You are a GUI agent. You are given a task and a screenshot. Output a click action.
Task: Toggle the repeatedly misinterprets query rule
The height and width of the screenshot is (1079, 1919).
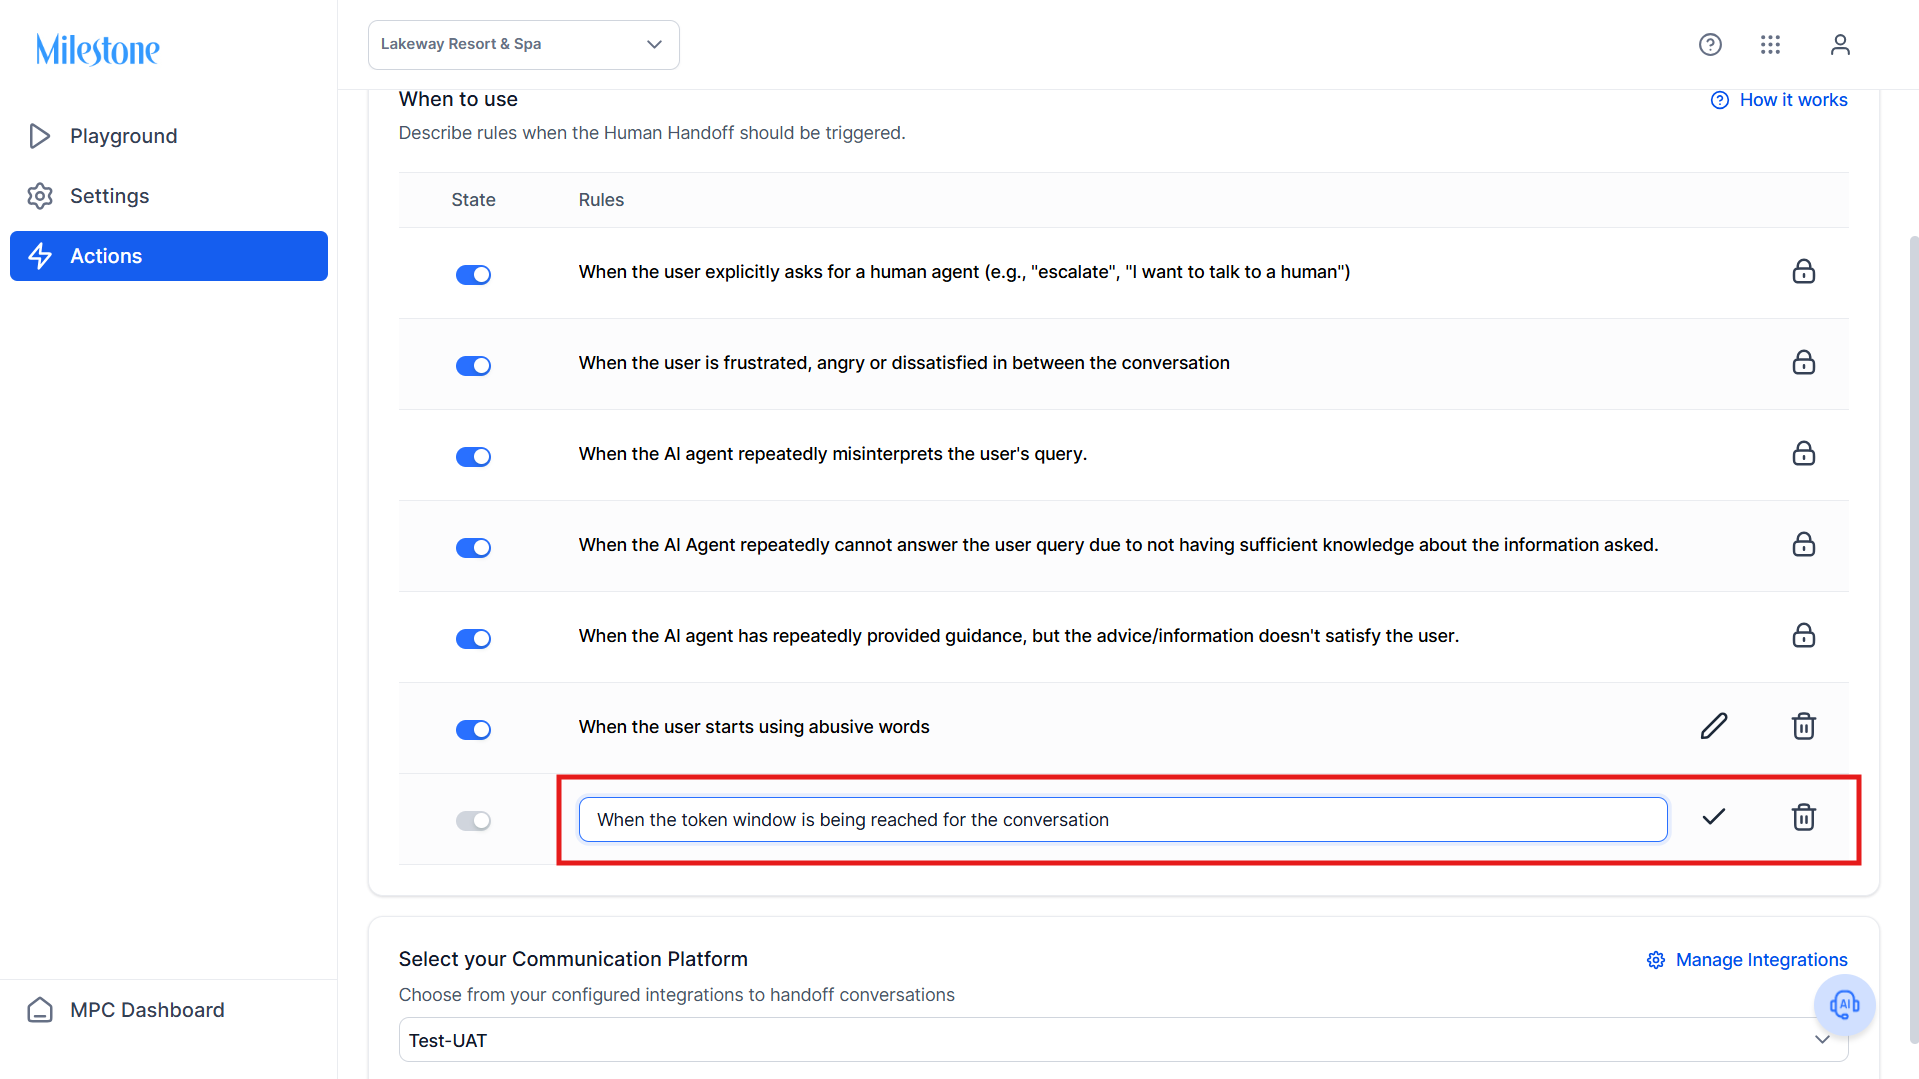pyautogui.click(x=473, y=457)
